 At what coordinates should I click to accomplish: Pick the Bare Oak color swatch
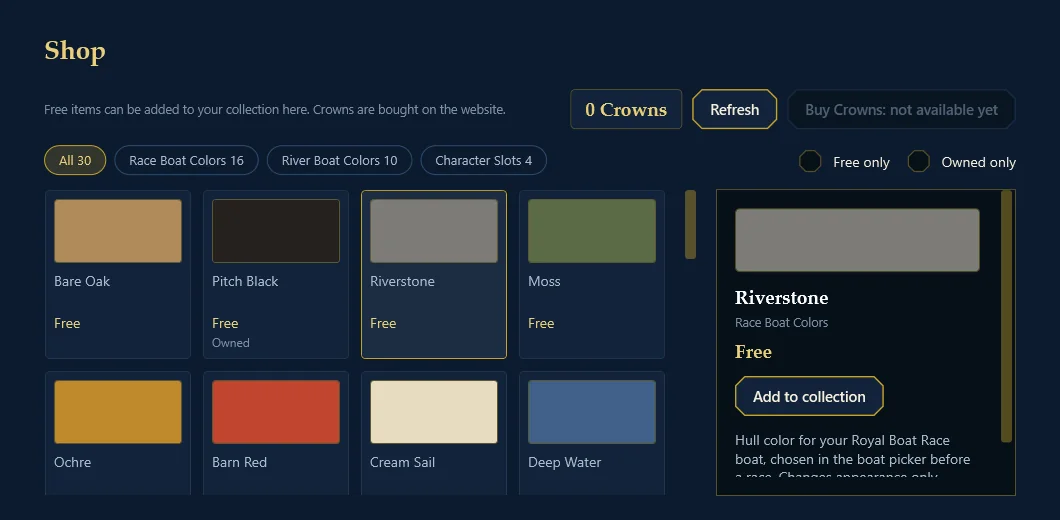tap(118, 231)
